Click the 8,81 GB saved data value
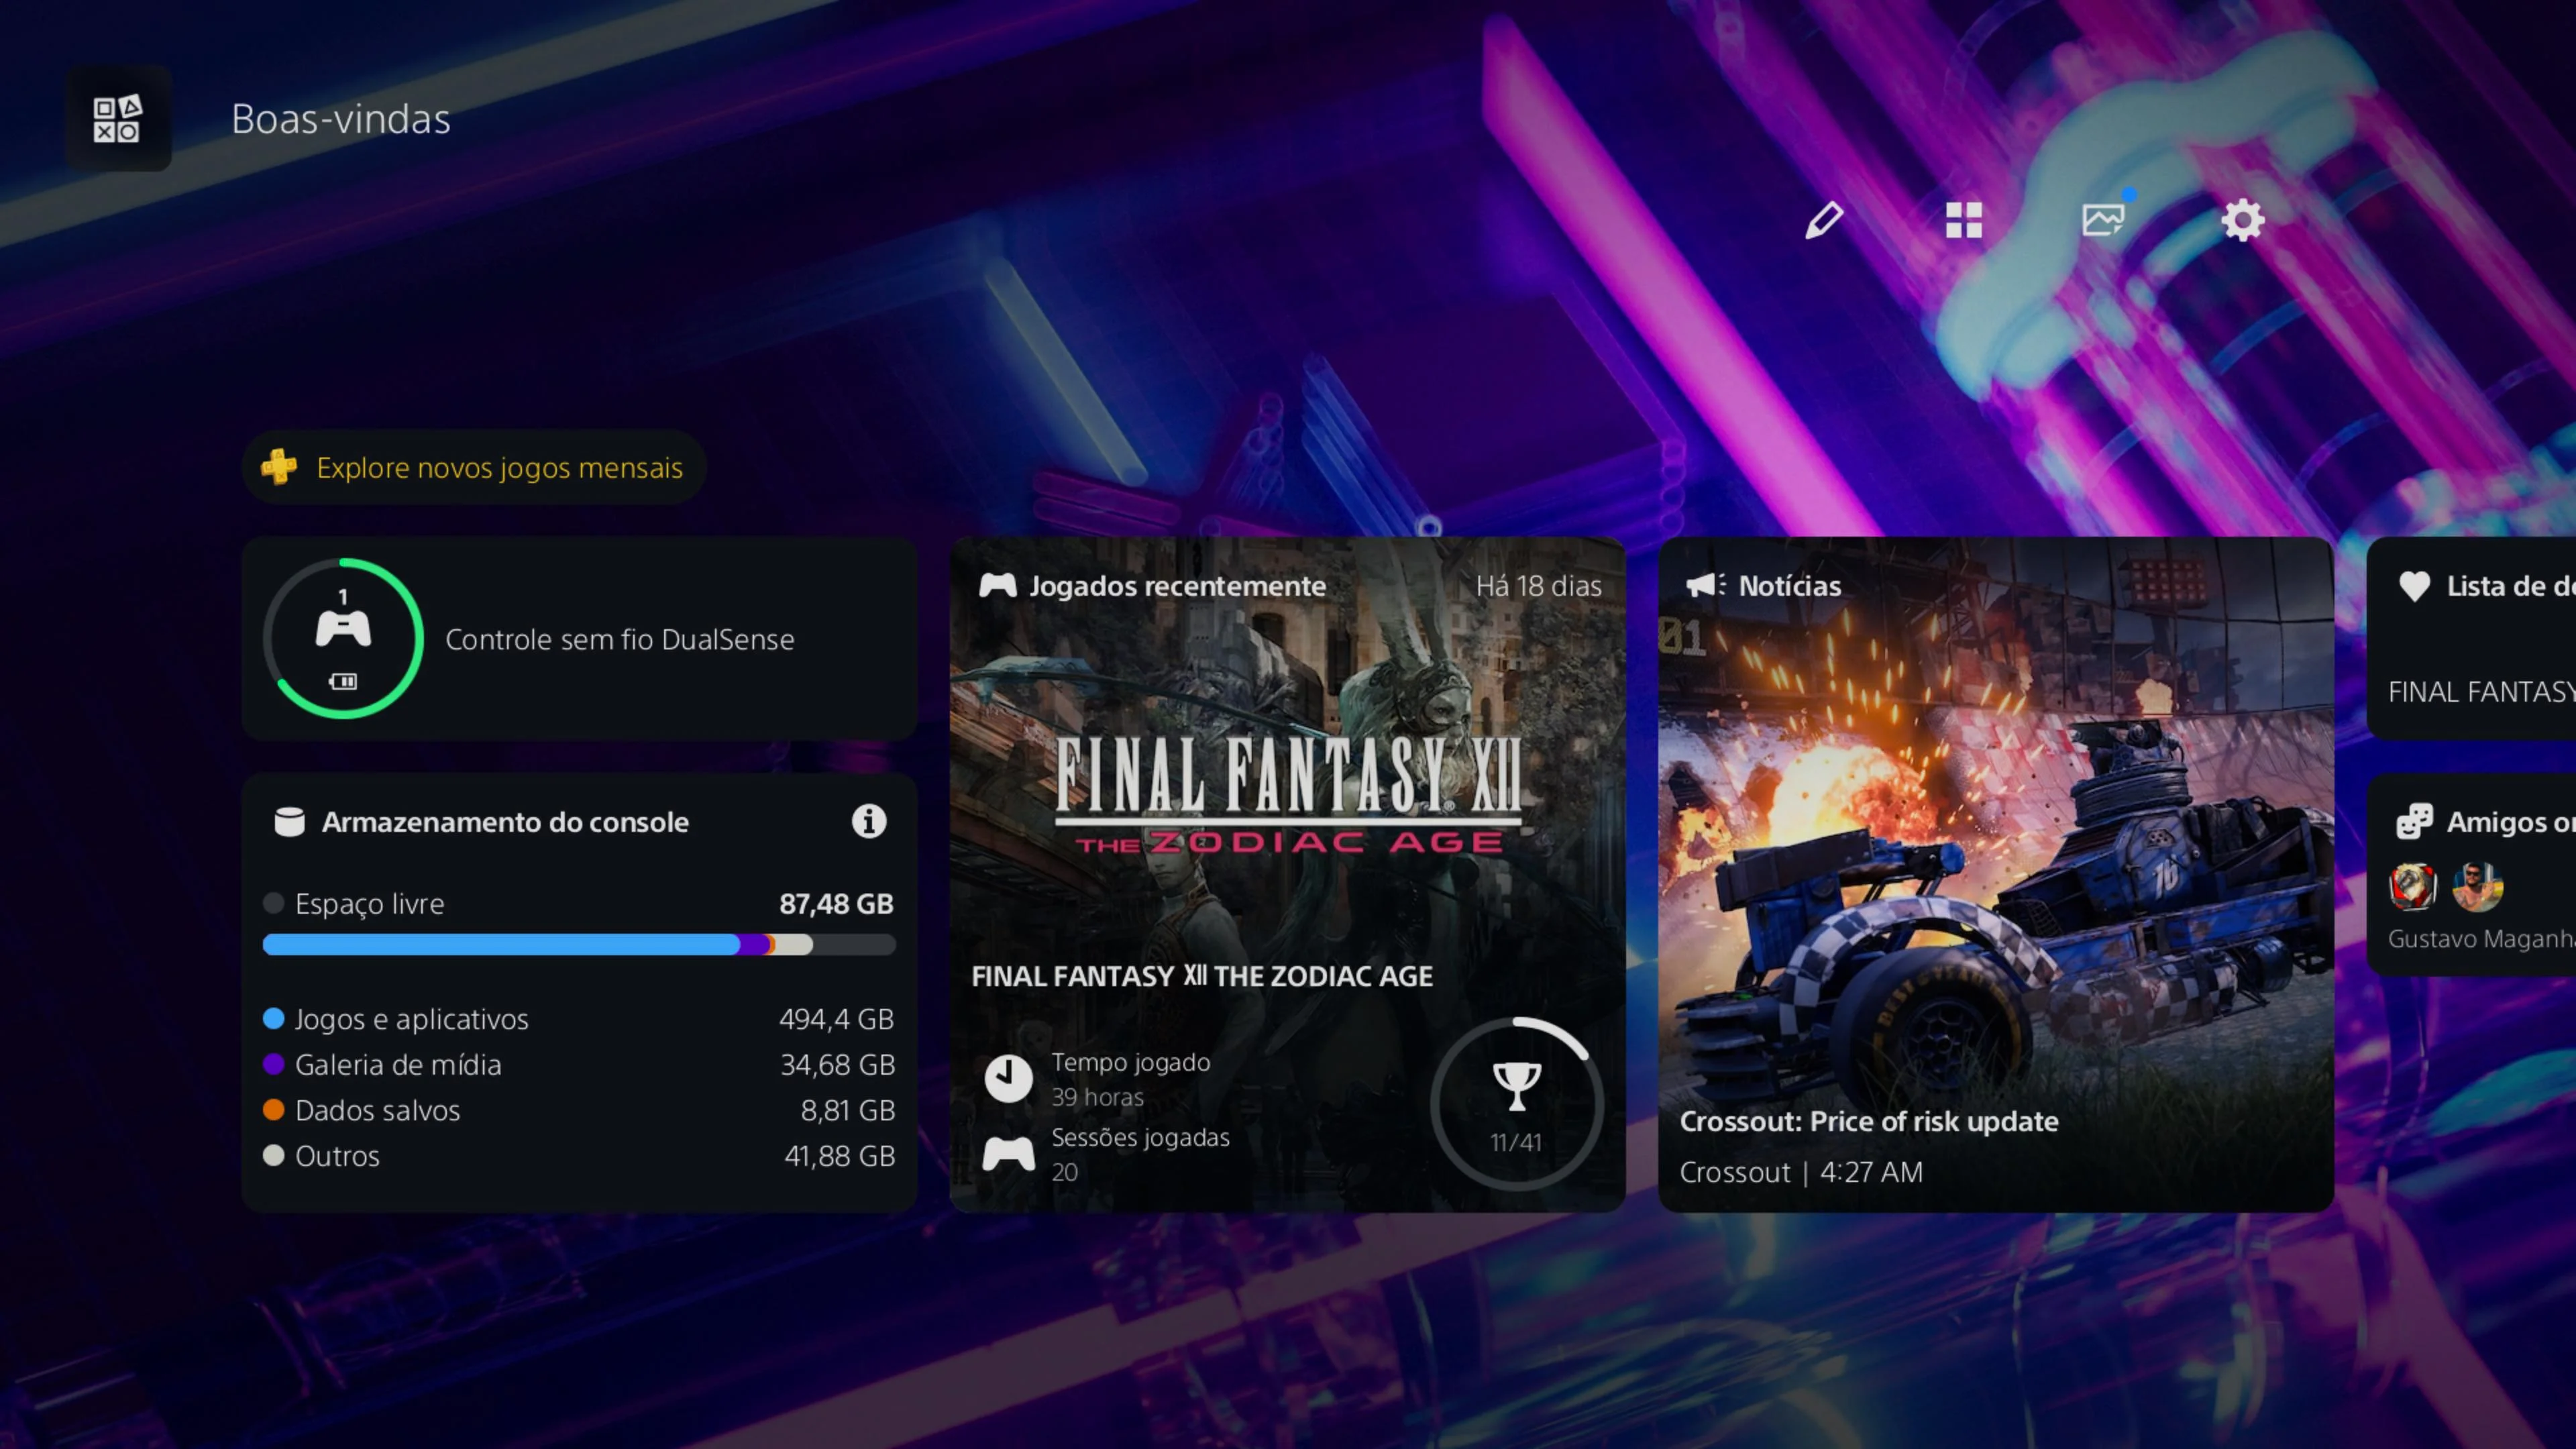Viewport: 2576px width, 1449px height. coord(848,1110)
